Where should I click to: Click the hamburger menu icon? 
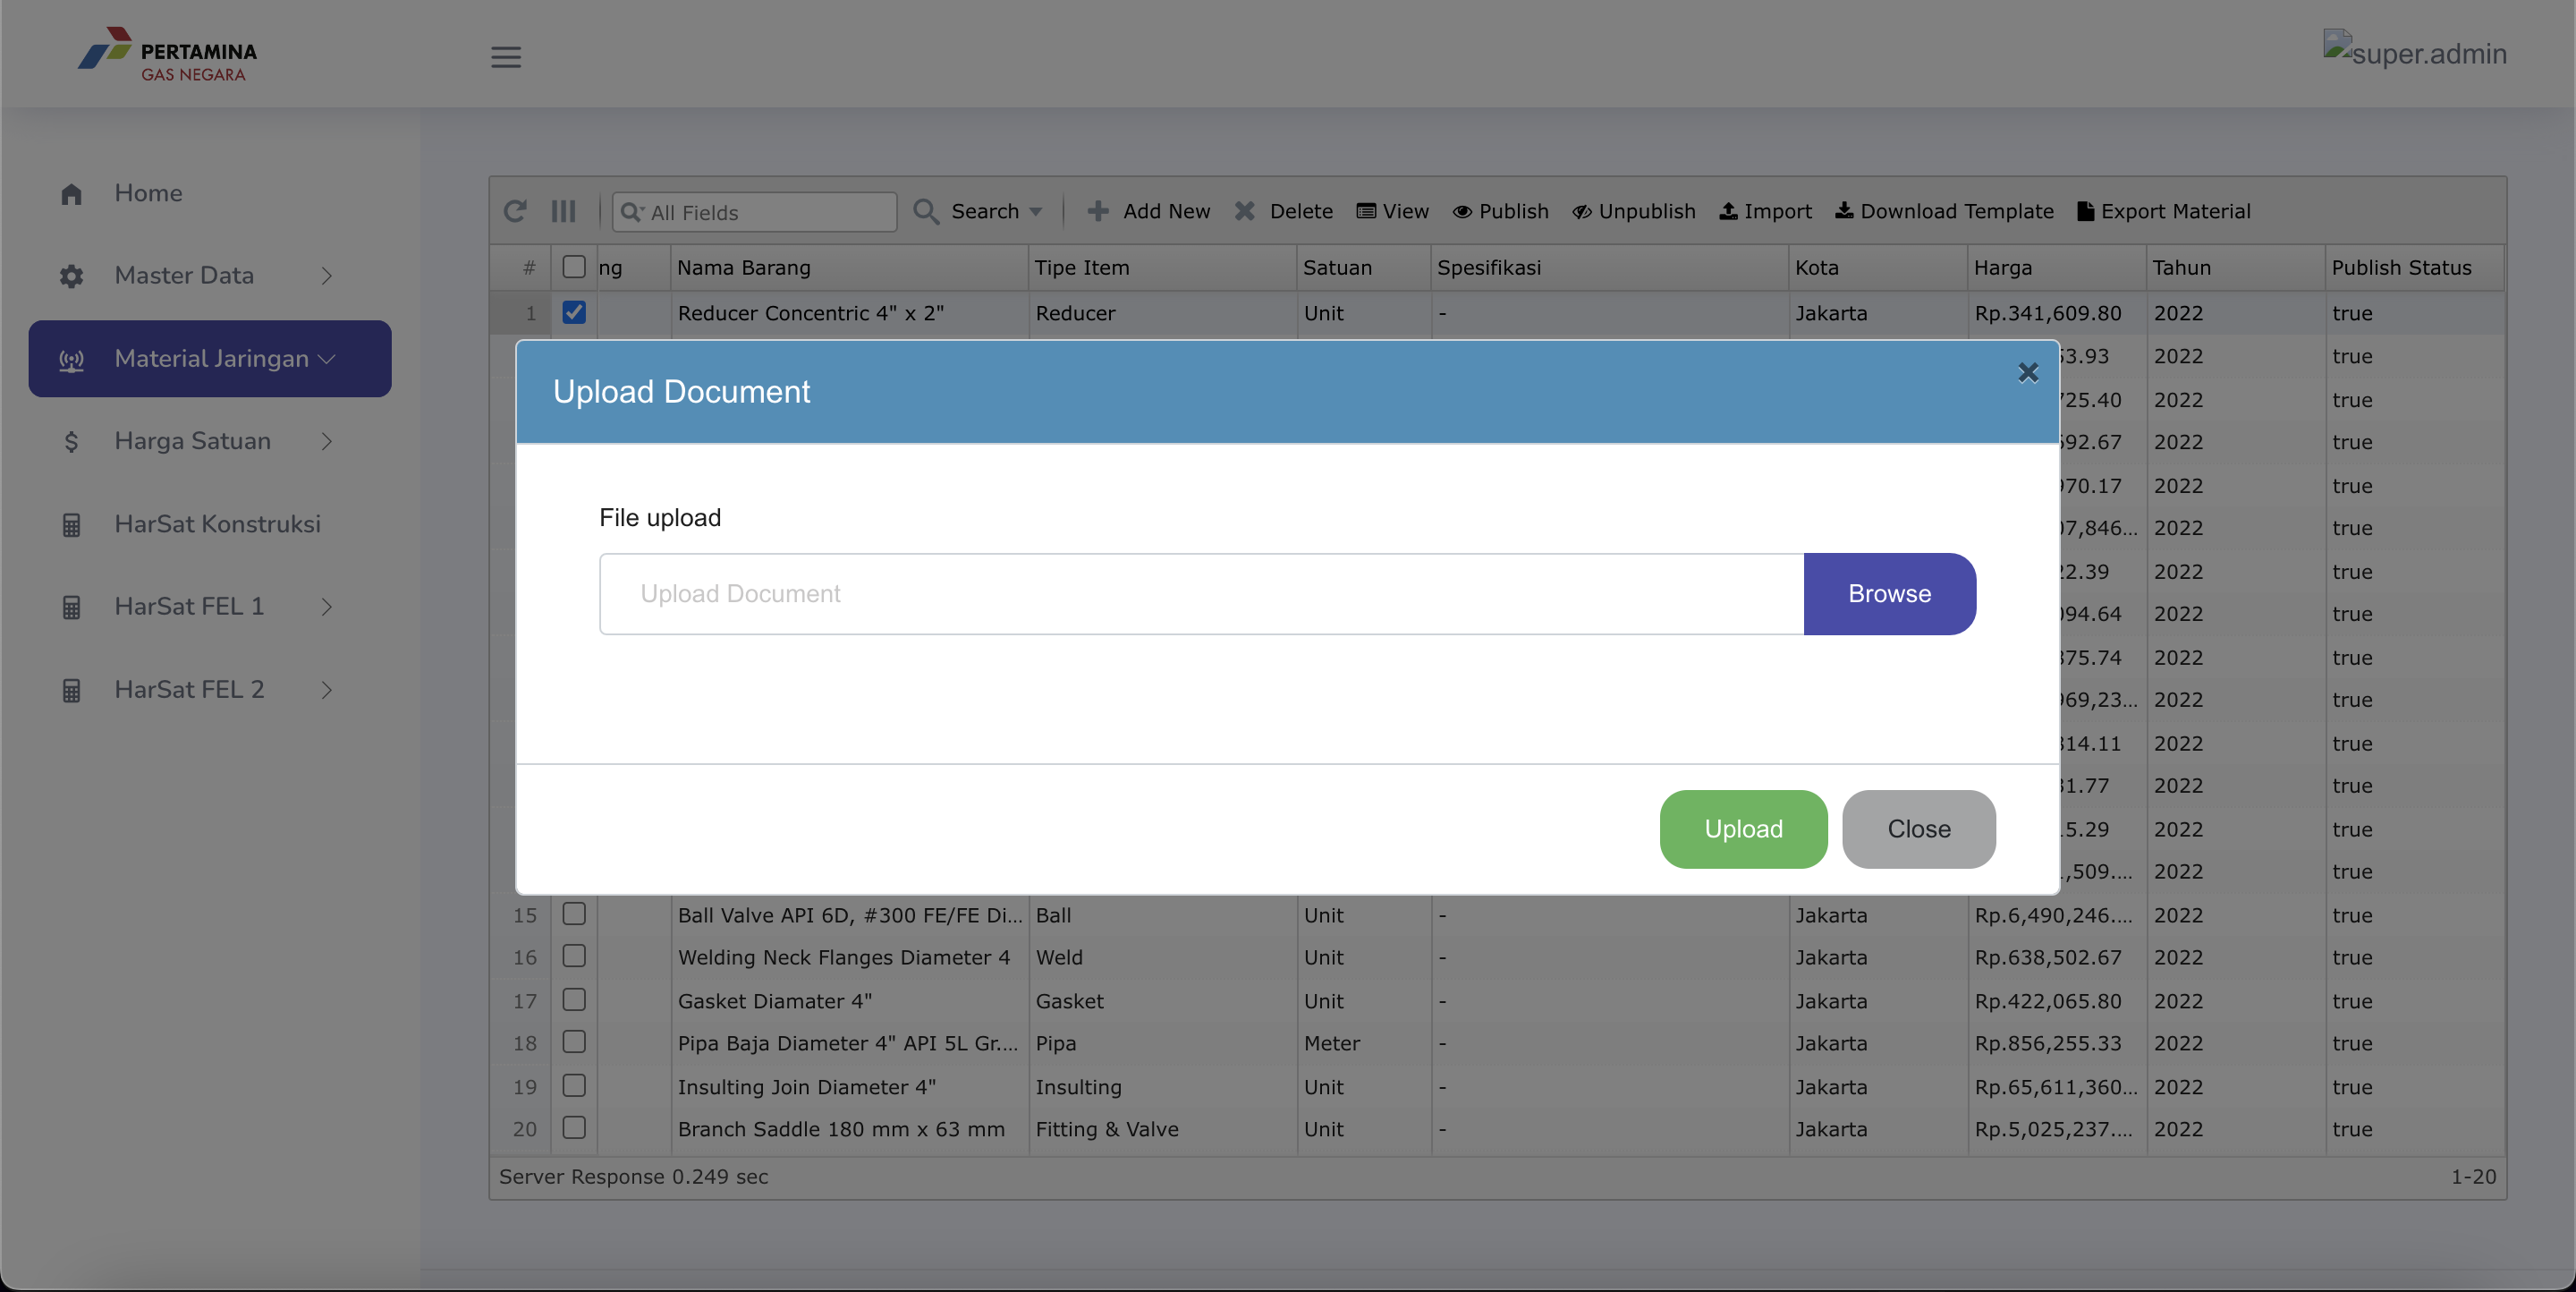coord(506,57)
